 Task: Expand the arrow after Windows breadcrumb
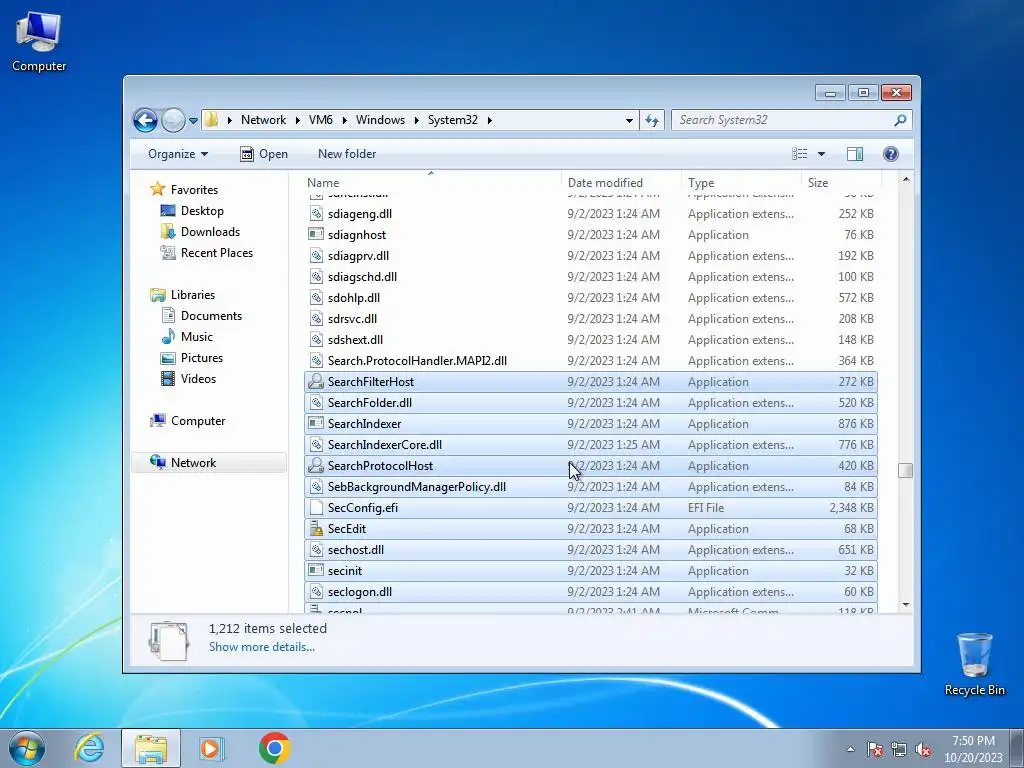[416, 120]
